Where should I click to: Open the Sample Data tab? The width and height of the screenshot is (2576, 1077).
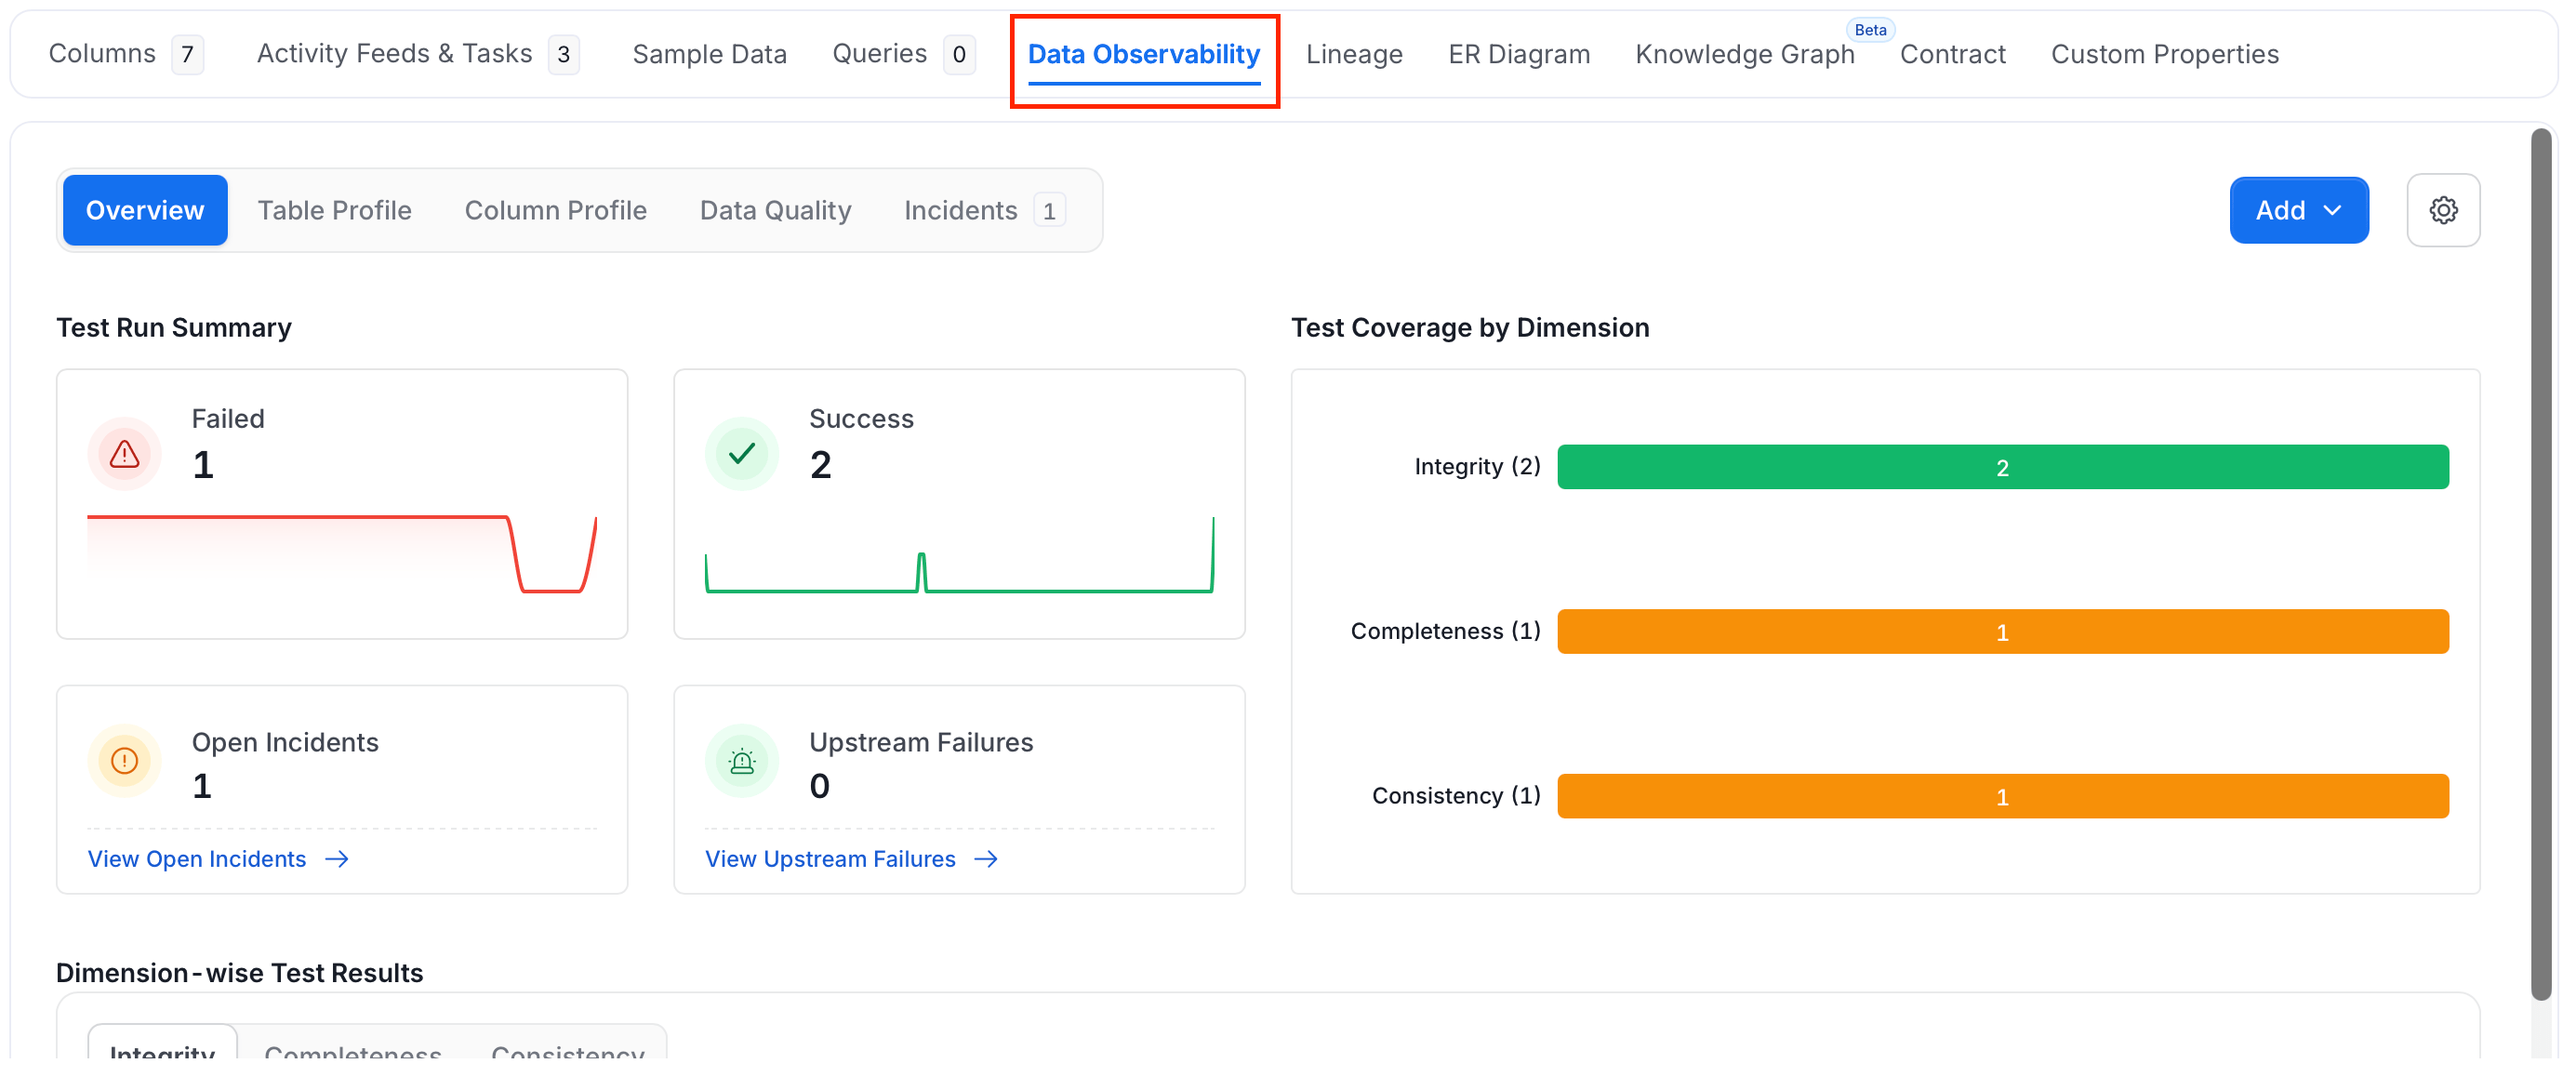[x=709, y=54]
